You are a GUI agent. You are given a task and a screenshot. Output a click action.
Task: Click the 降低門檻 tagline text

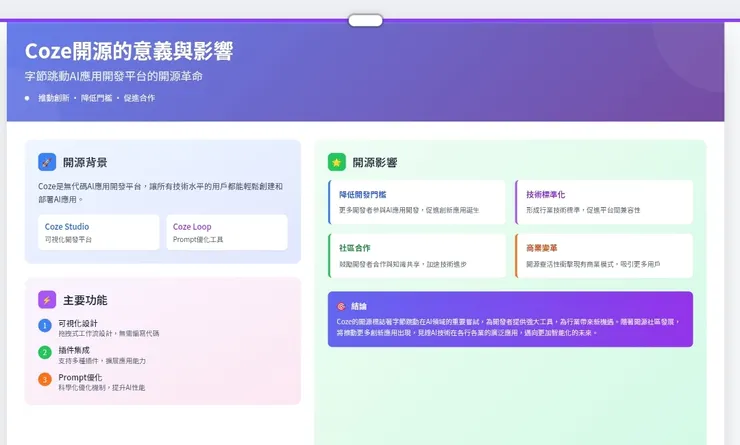97,98
